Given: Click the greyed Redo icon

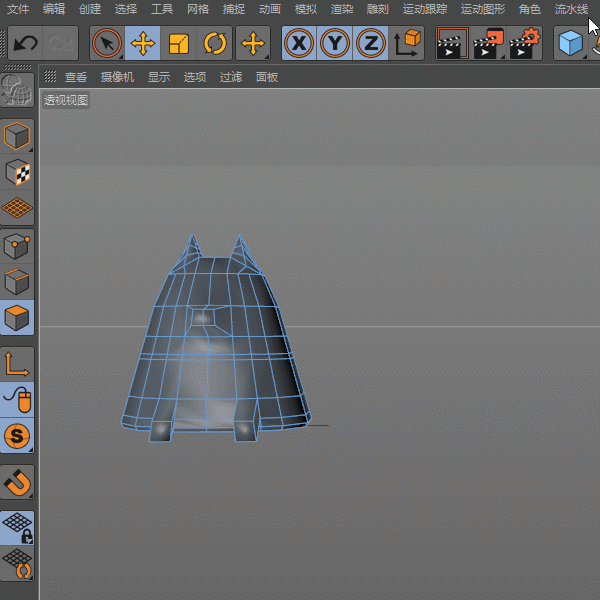Looking at the screenshot, I should [60, 43].
